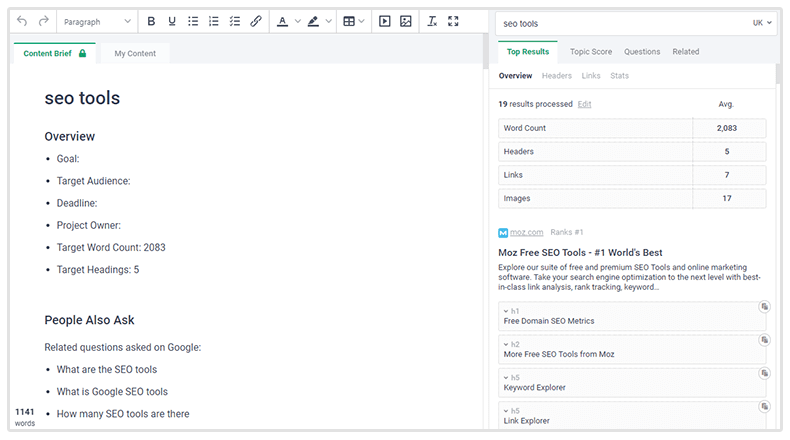Insert an image from toolbar

[405, 21]
